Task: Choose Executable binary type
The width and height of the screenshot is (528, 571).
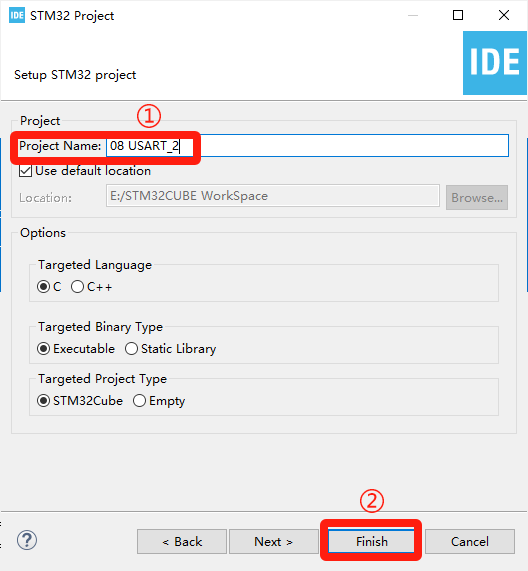Action: pyautogui.click(x=43, y=349)
